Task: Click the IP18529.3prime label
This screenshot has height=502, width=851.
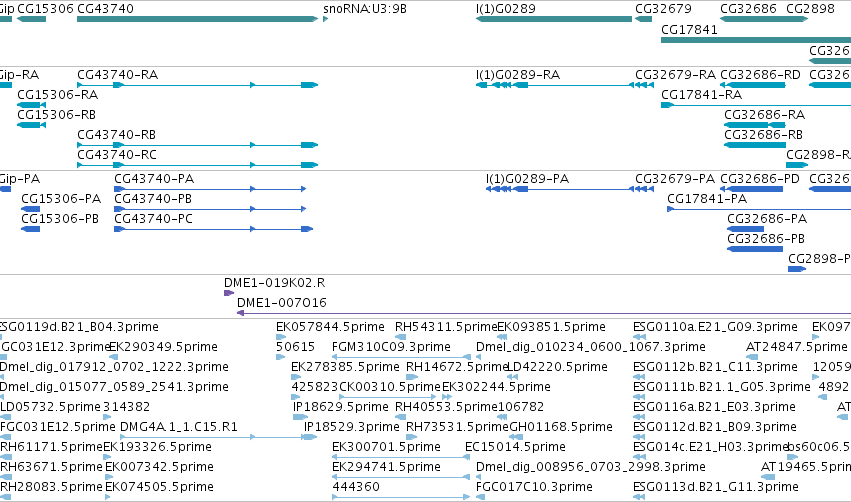Action: point(352,427)
